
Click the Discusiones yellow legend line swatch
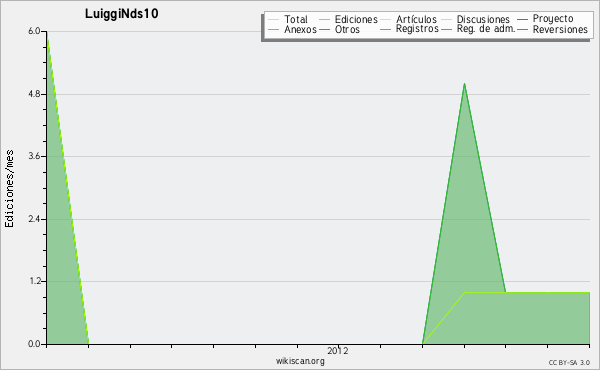click(x=447, y=20)
